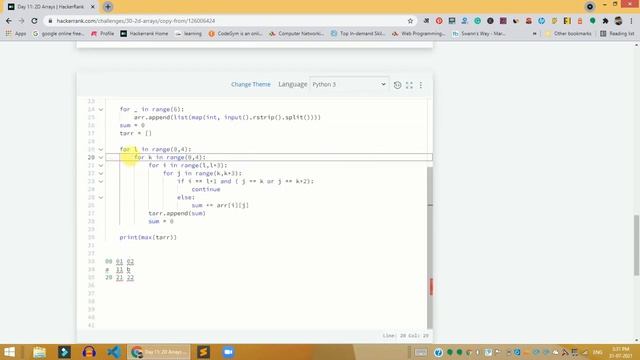Screen dimensions: 640x360
Task: Click the taskbar clock showing time
Action: click(621, 352)
